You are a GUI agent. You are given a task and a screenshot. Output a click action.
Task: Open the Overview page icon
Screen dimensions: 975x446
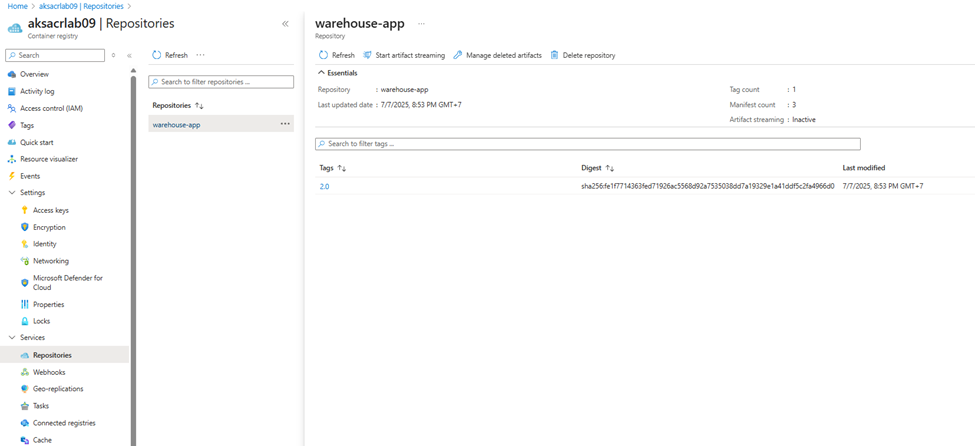[x=11, y=74]
